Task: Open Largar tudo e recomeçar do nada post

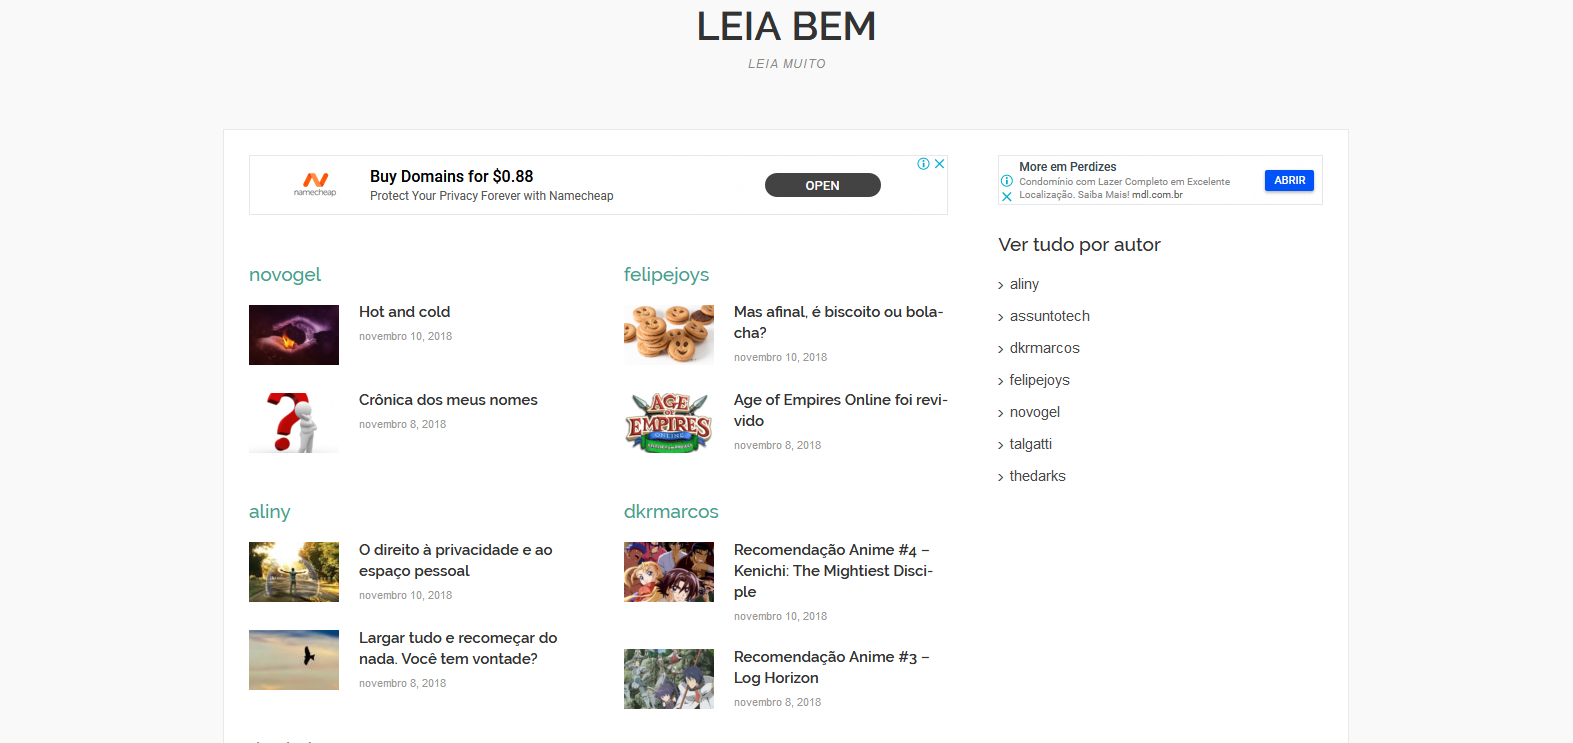Action: pos(458,648)
